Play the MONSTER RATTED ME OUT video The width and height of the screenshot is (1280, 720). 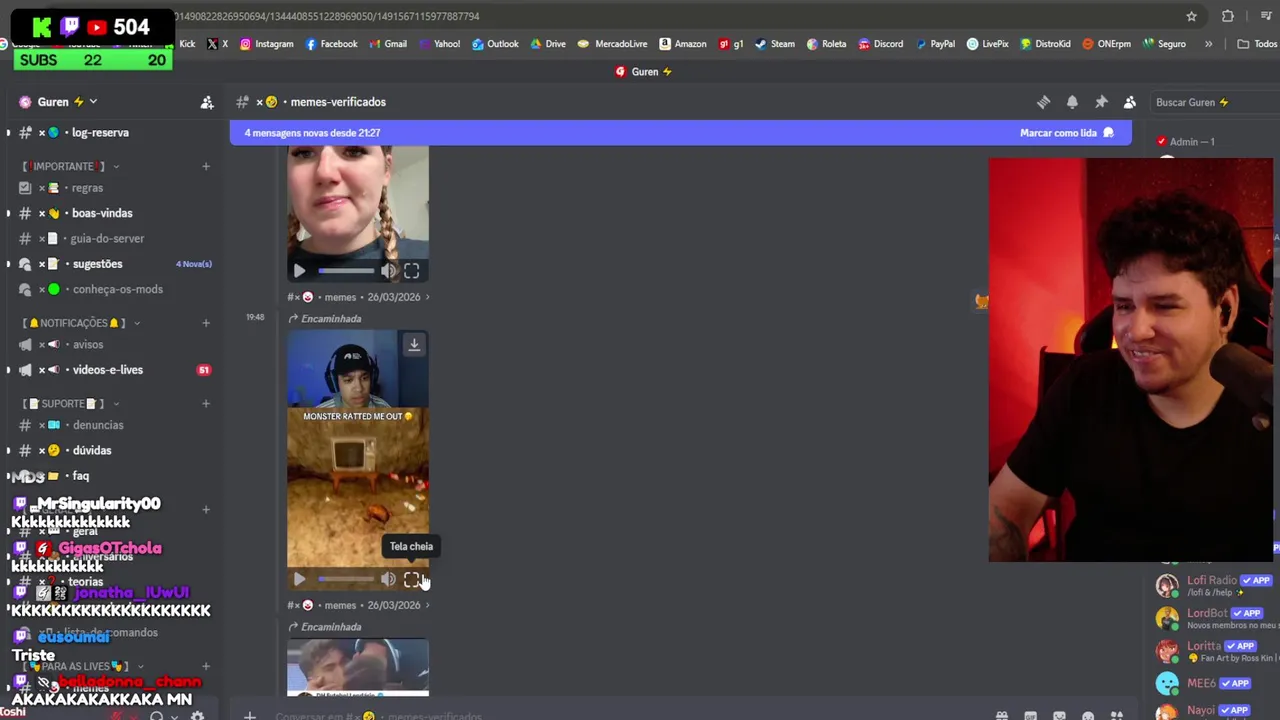pyautogui.click(x=299, y=579)
